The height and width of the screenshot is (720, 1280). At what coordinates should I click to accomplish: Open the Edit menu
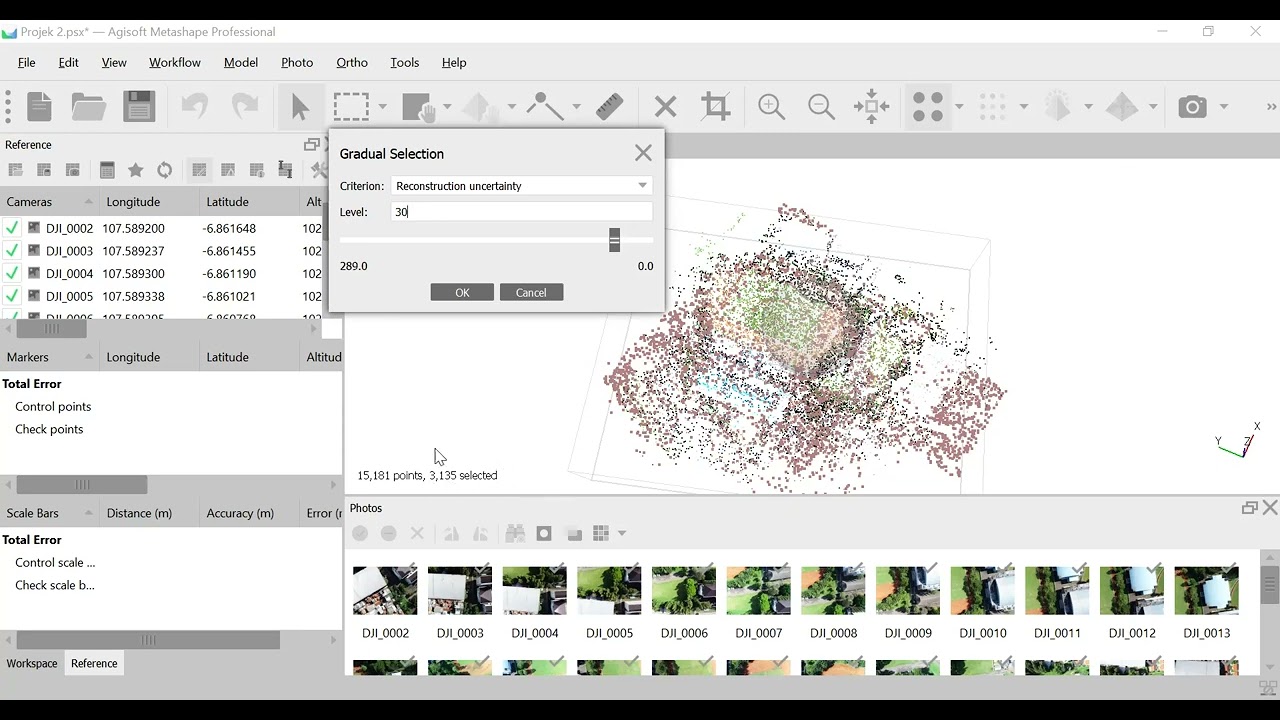68,62
